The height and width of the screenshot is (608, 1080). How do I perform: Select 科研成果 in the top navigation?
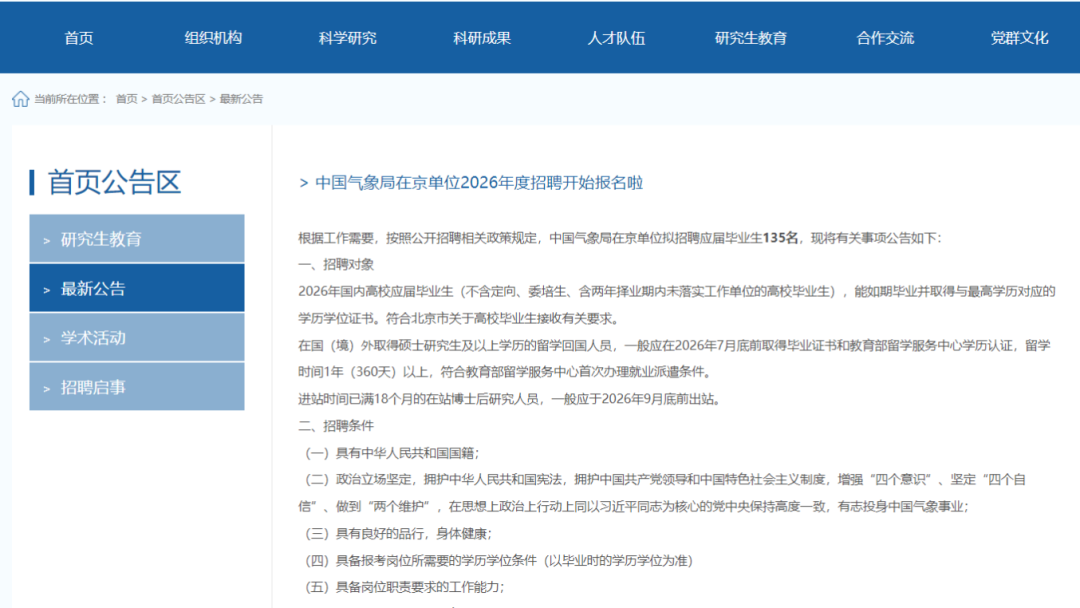click(x=482, y=38)
